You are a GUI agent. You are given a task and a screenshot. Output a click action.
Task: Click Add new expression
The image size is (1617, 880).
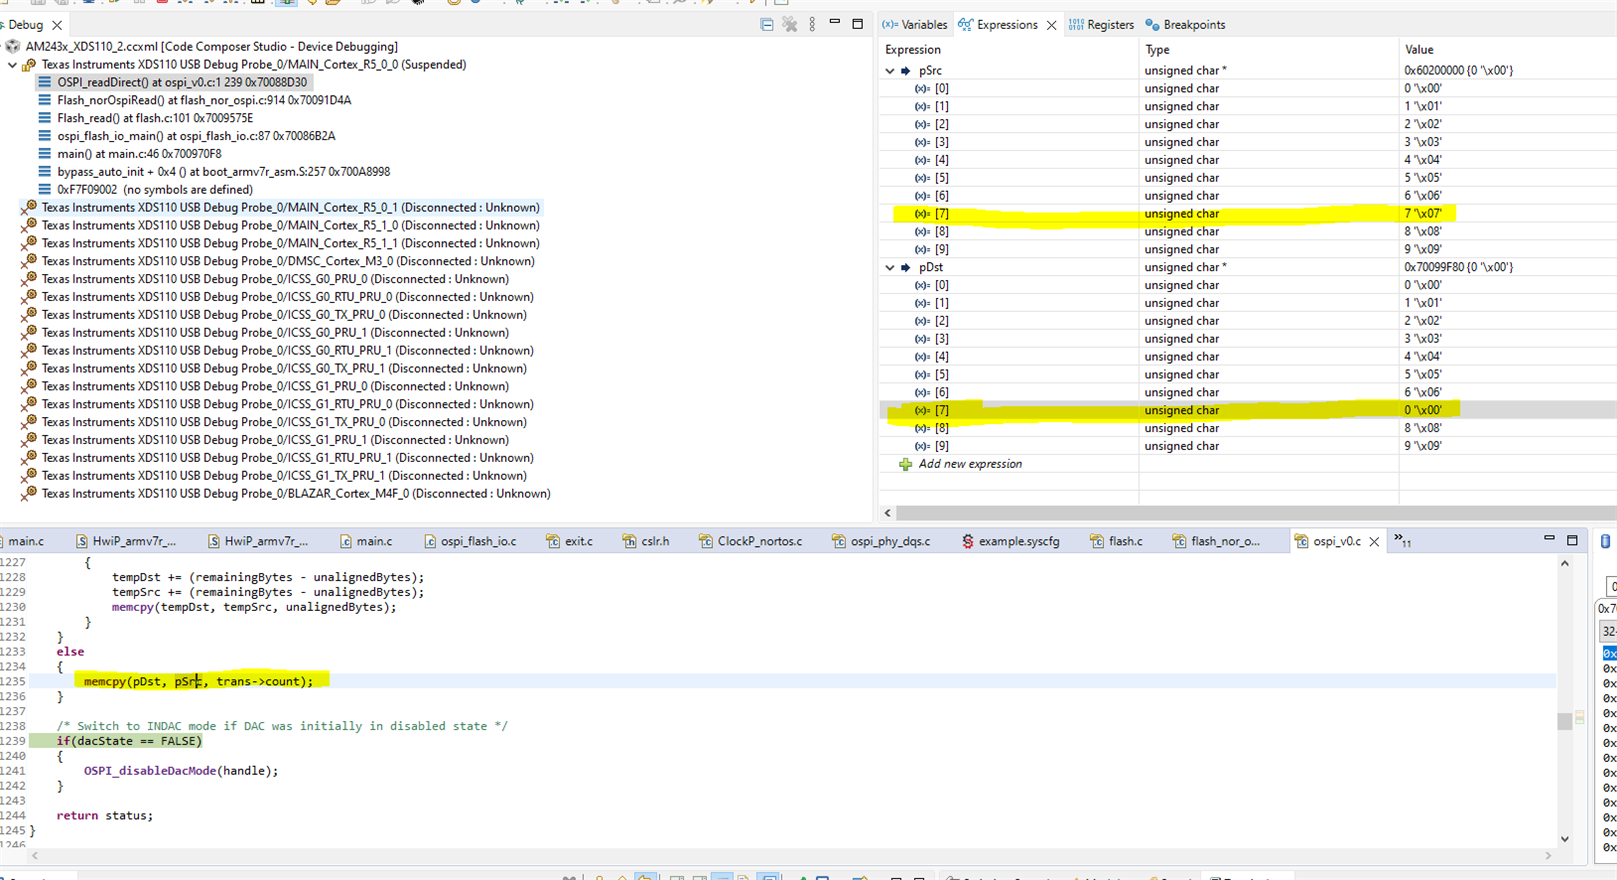(970, 464)
